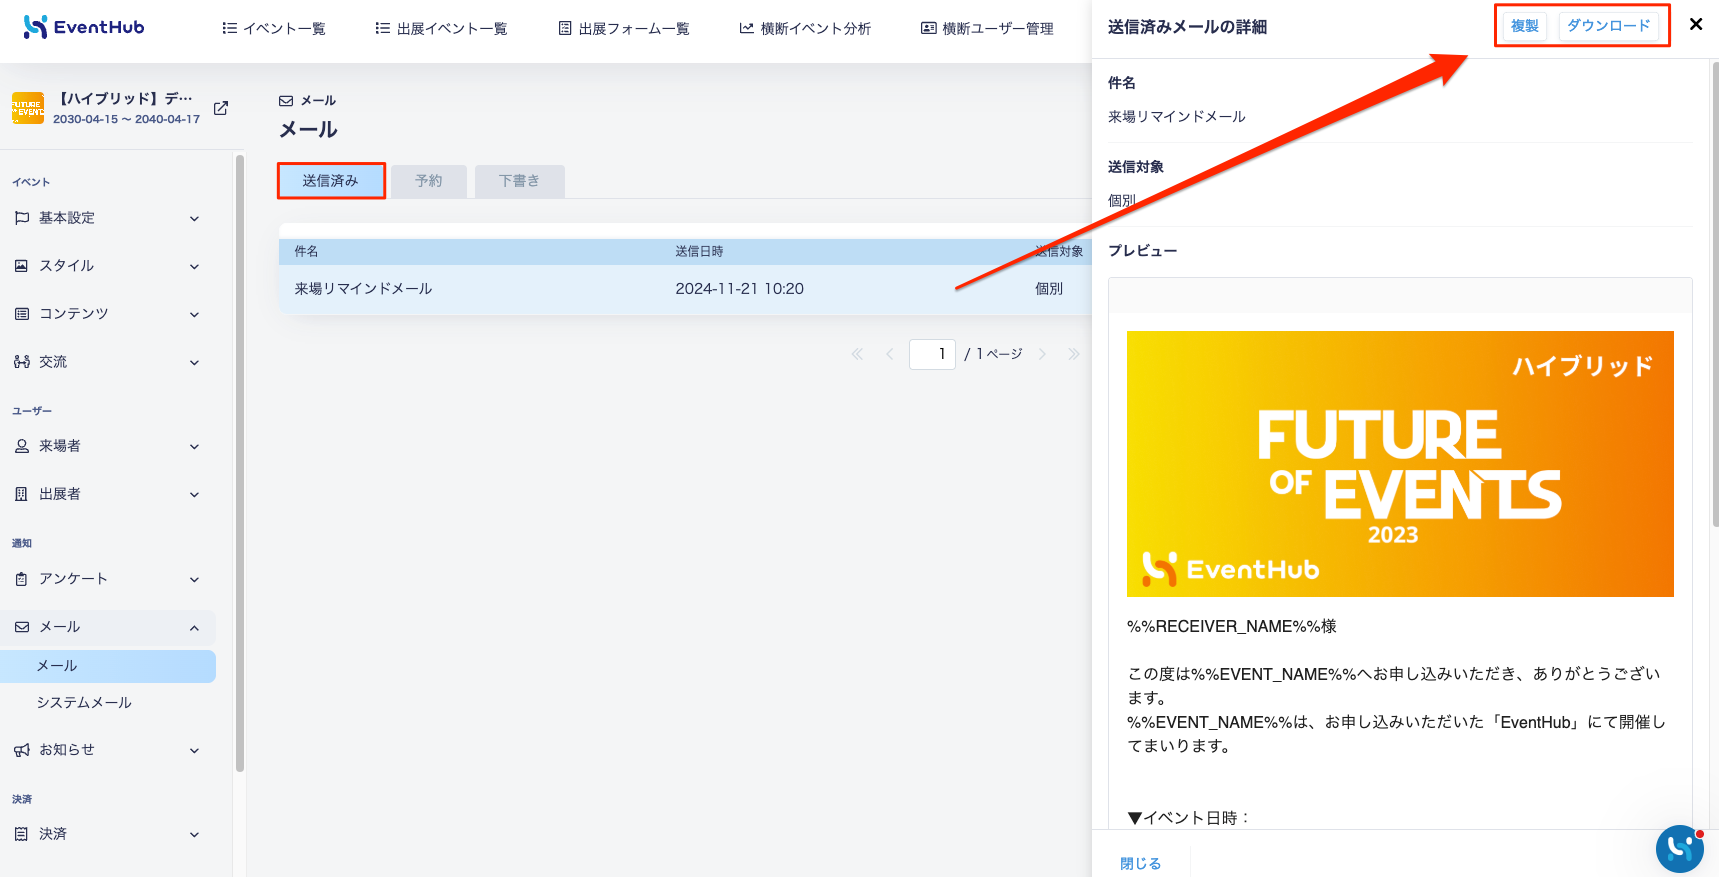Click the ダウンロード button
Viewport: 1719px width, 877px height.
click(1609, 26)
